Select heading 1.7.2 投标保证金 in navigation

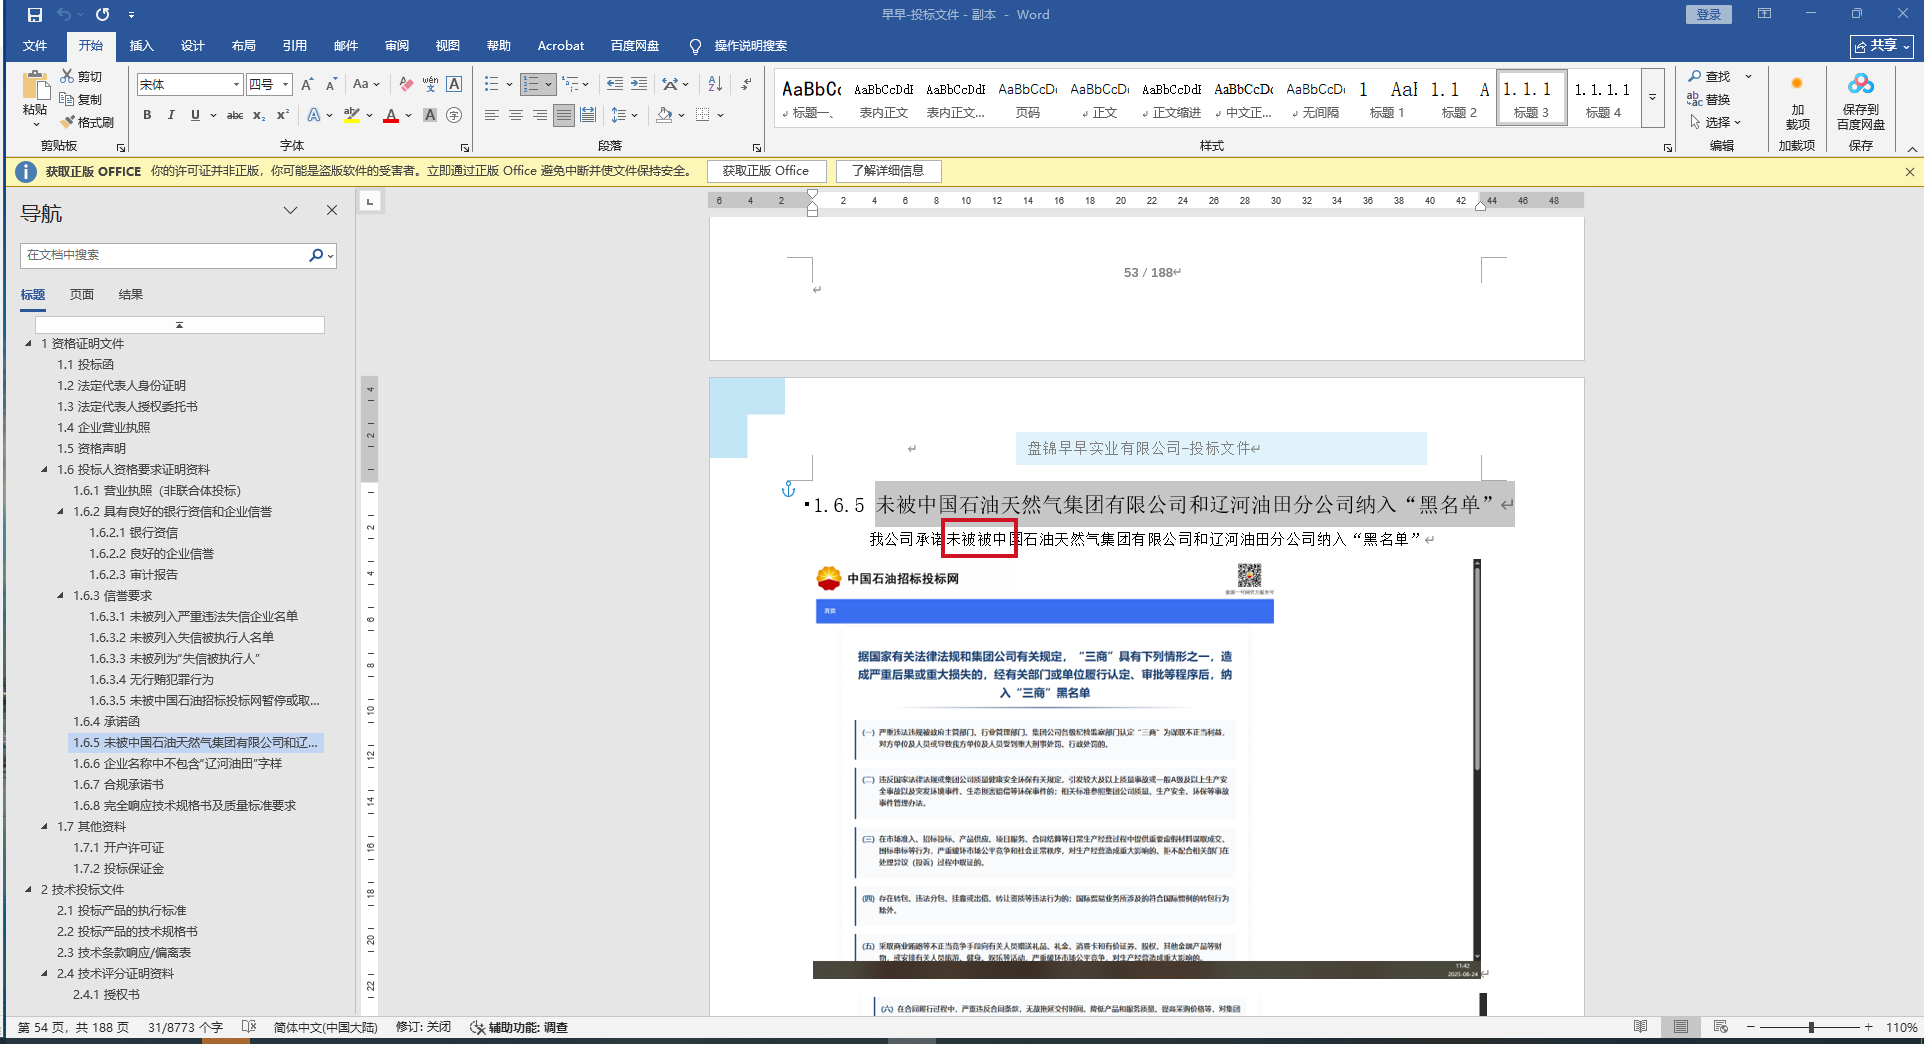[x=118, y=869]
